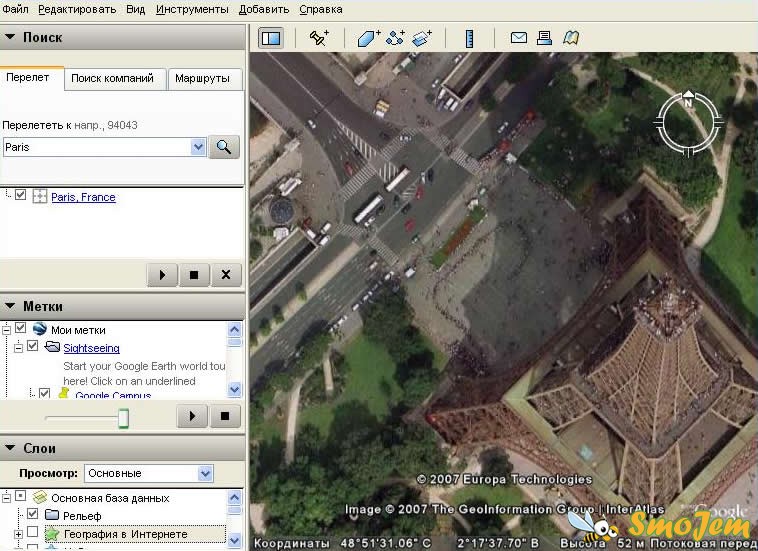758x551 pixels.
Task: Open the search history dropdown arrow
Action: tap(198, 147)
